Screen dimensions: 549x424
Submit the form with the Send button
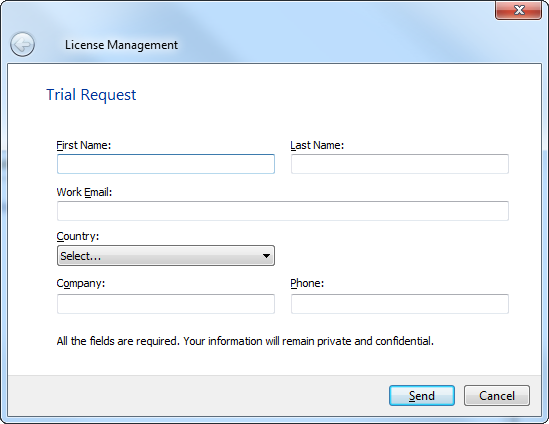coord(422,396)
